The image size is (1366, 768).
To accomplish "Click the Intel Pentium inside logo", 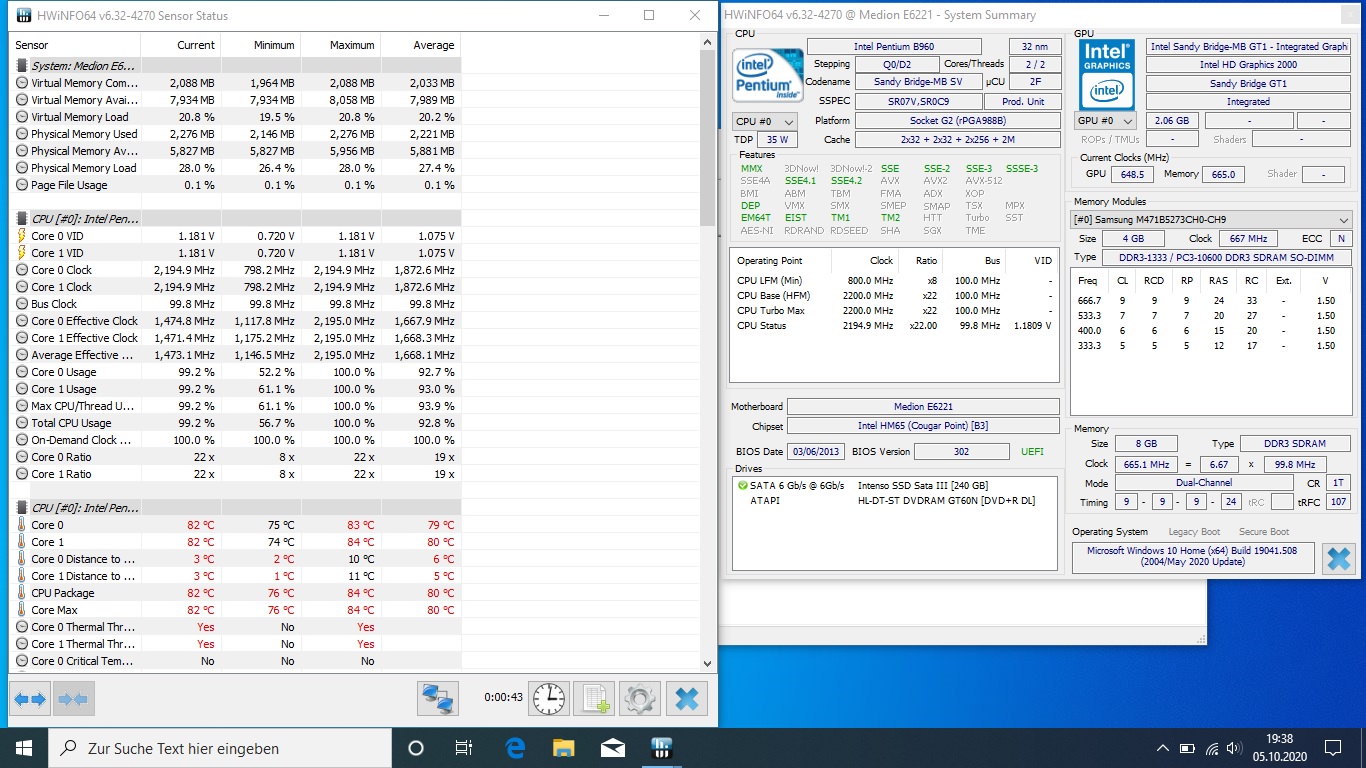I will tap(767, 76).
